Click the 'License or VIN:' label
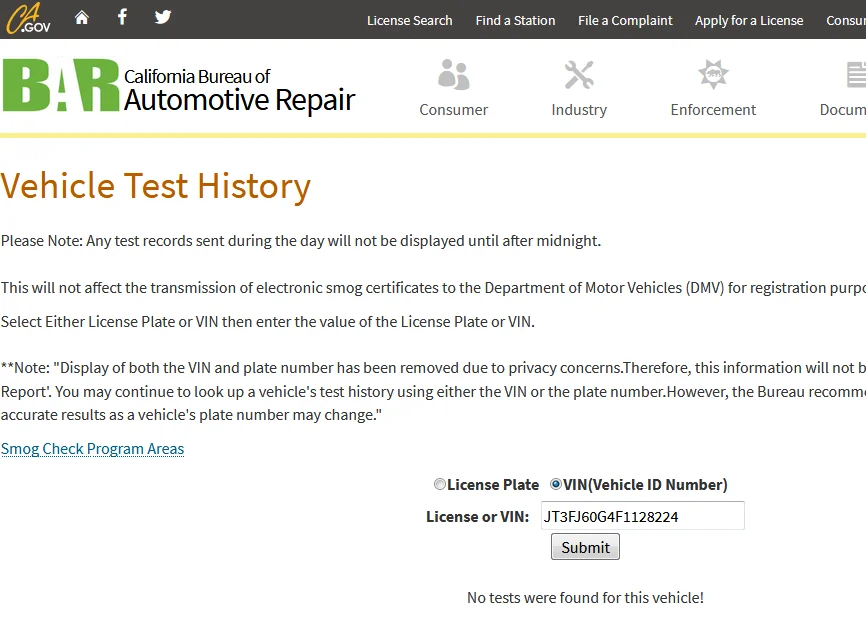866x629 pixels. [477, 517]
